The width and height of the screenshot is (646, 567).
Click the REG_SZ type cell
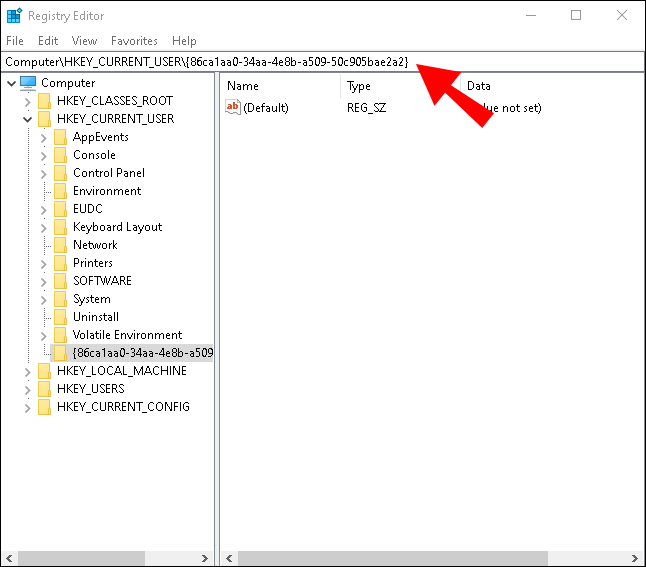(366, 108)
